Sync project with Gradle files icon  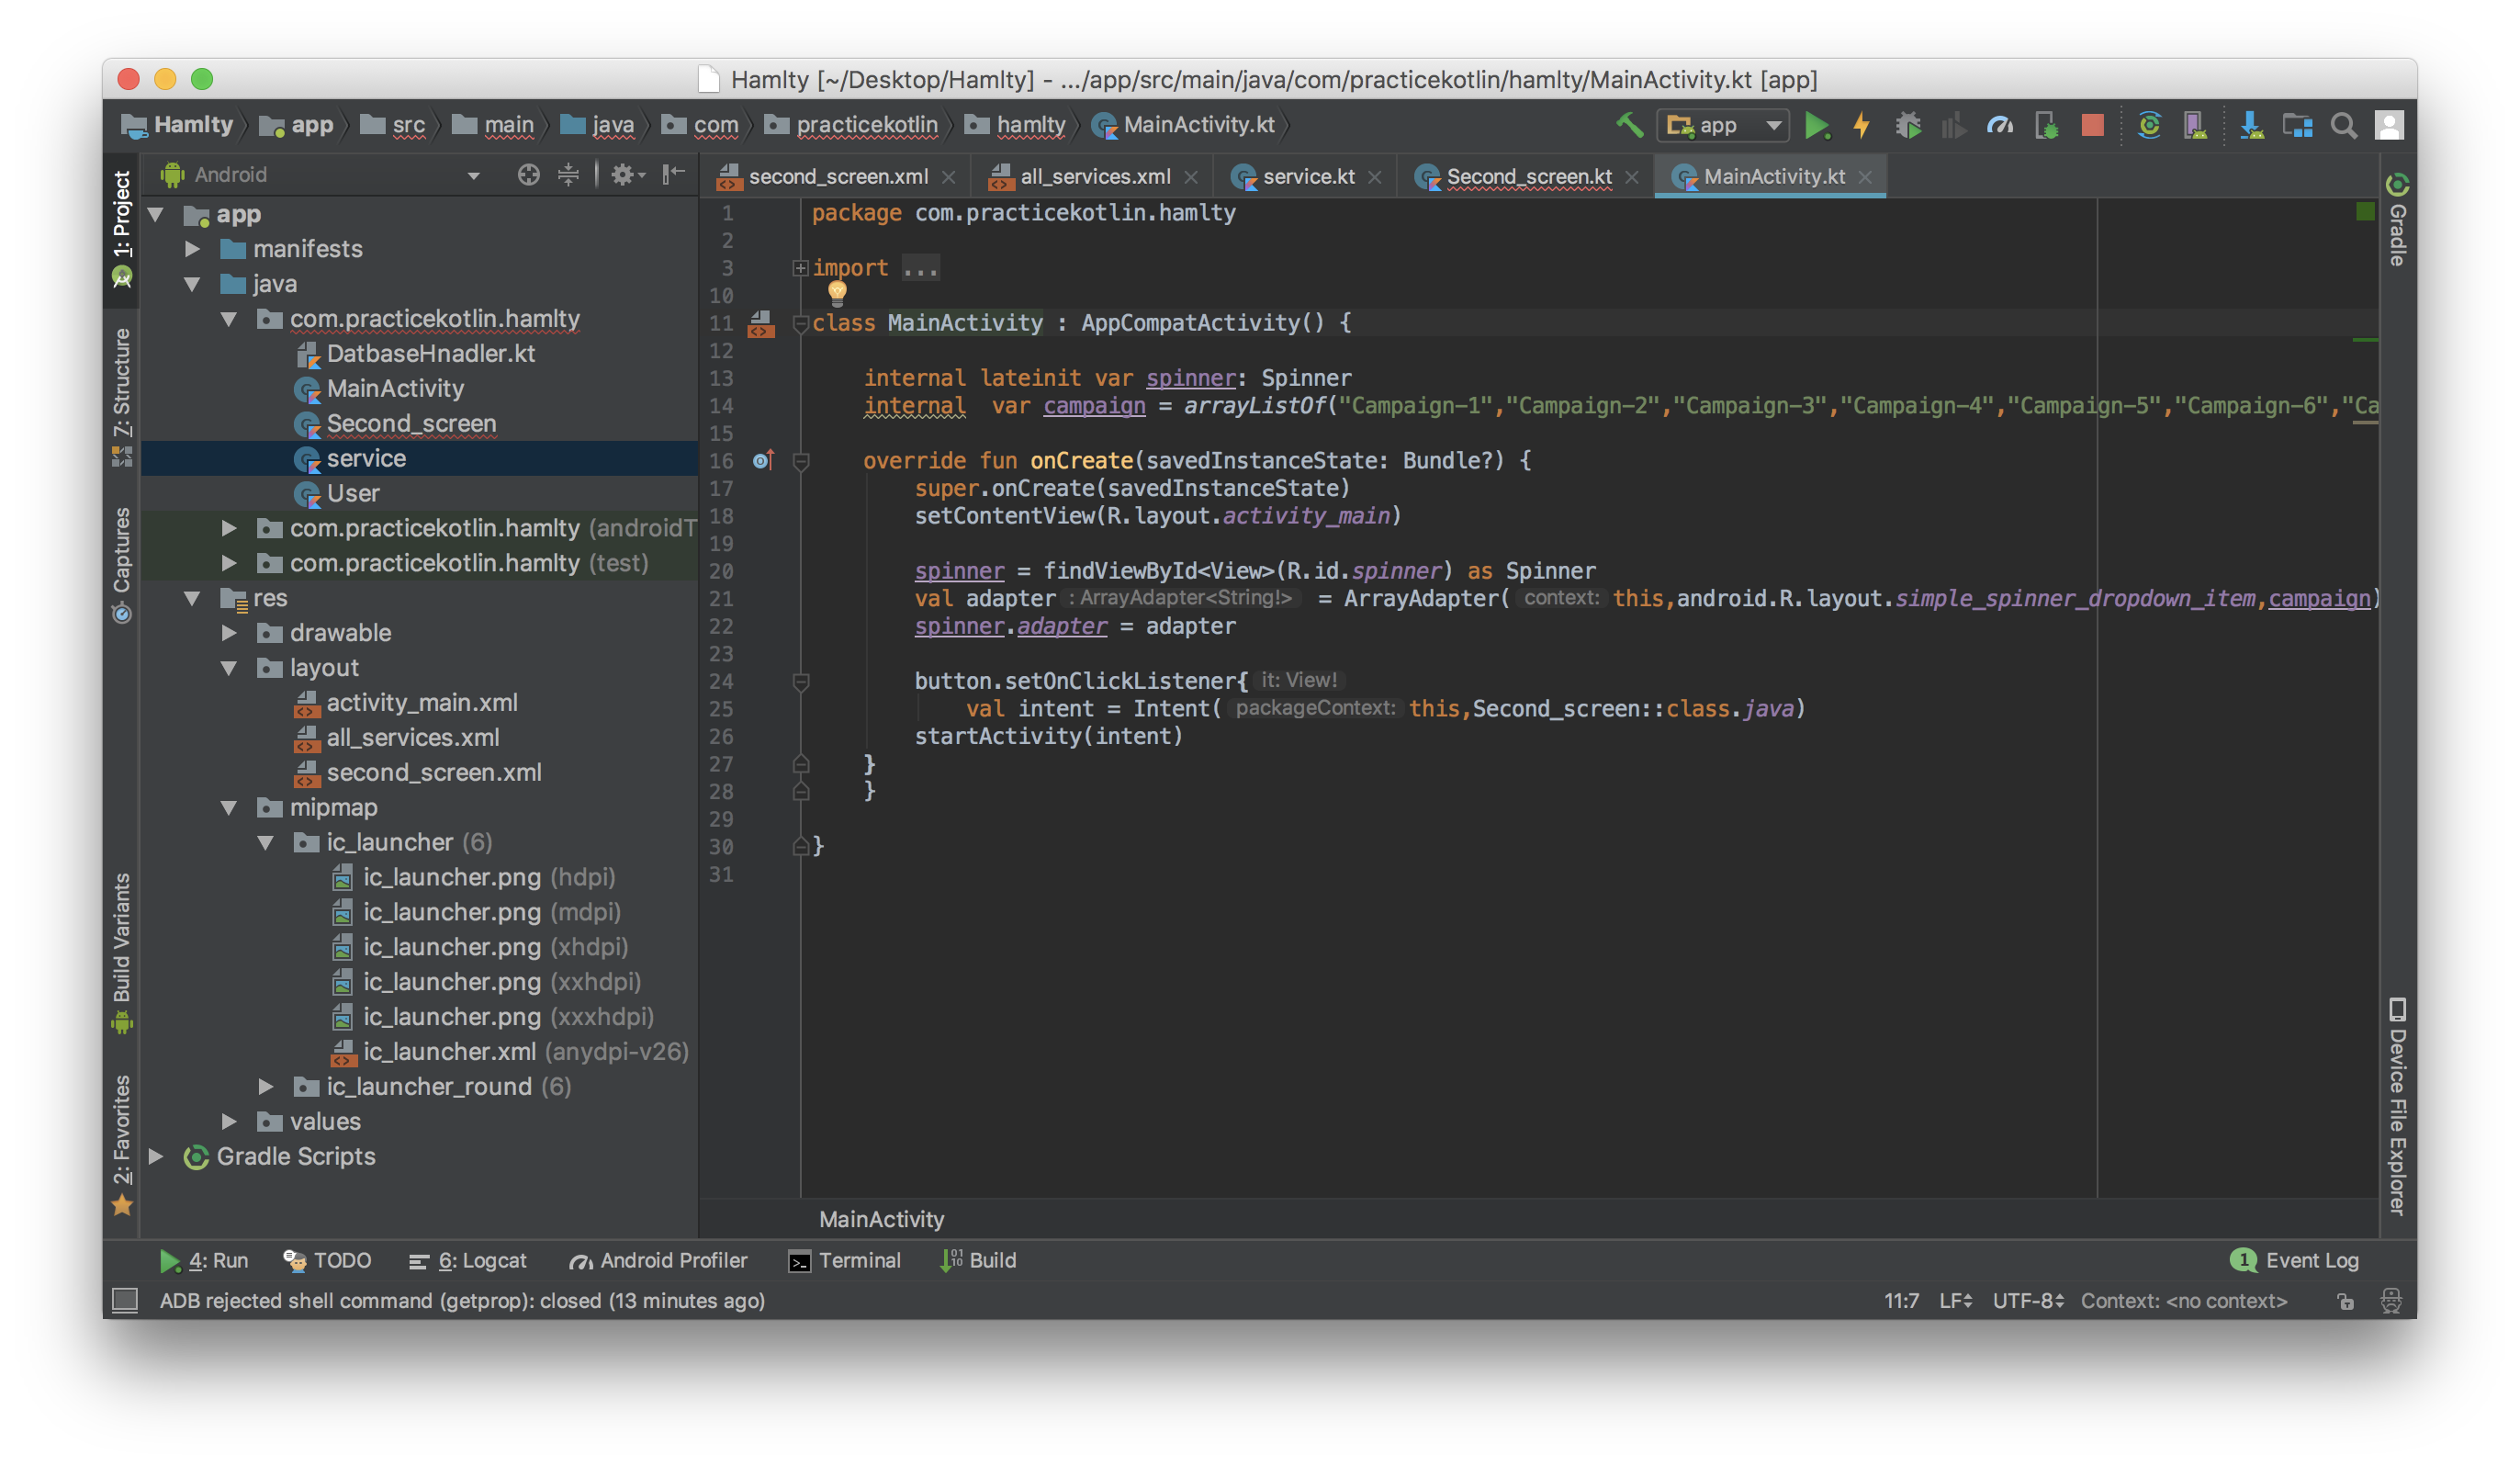[x=2149, y=125]
